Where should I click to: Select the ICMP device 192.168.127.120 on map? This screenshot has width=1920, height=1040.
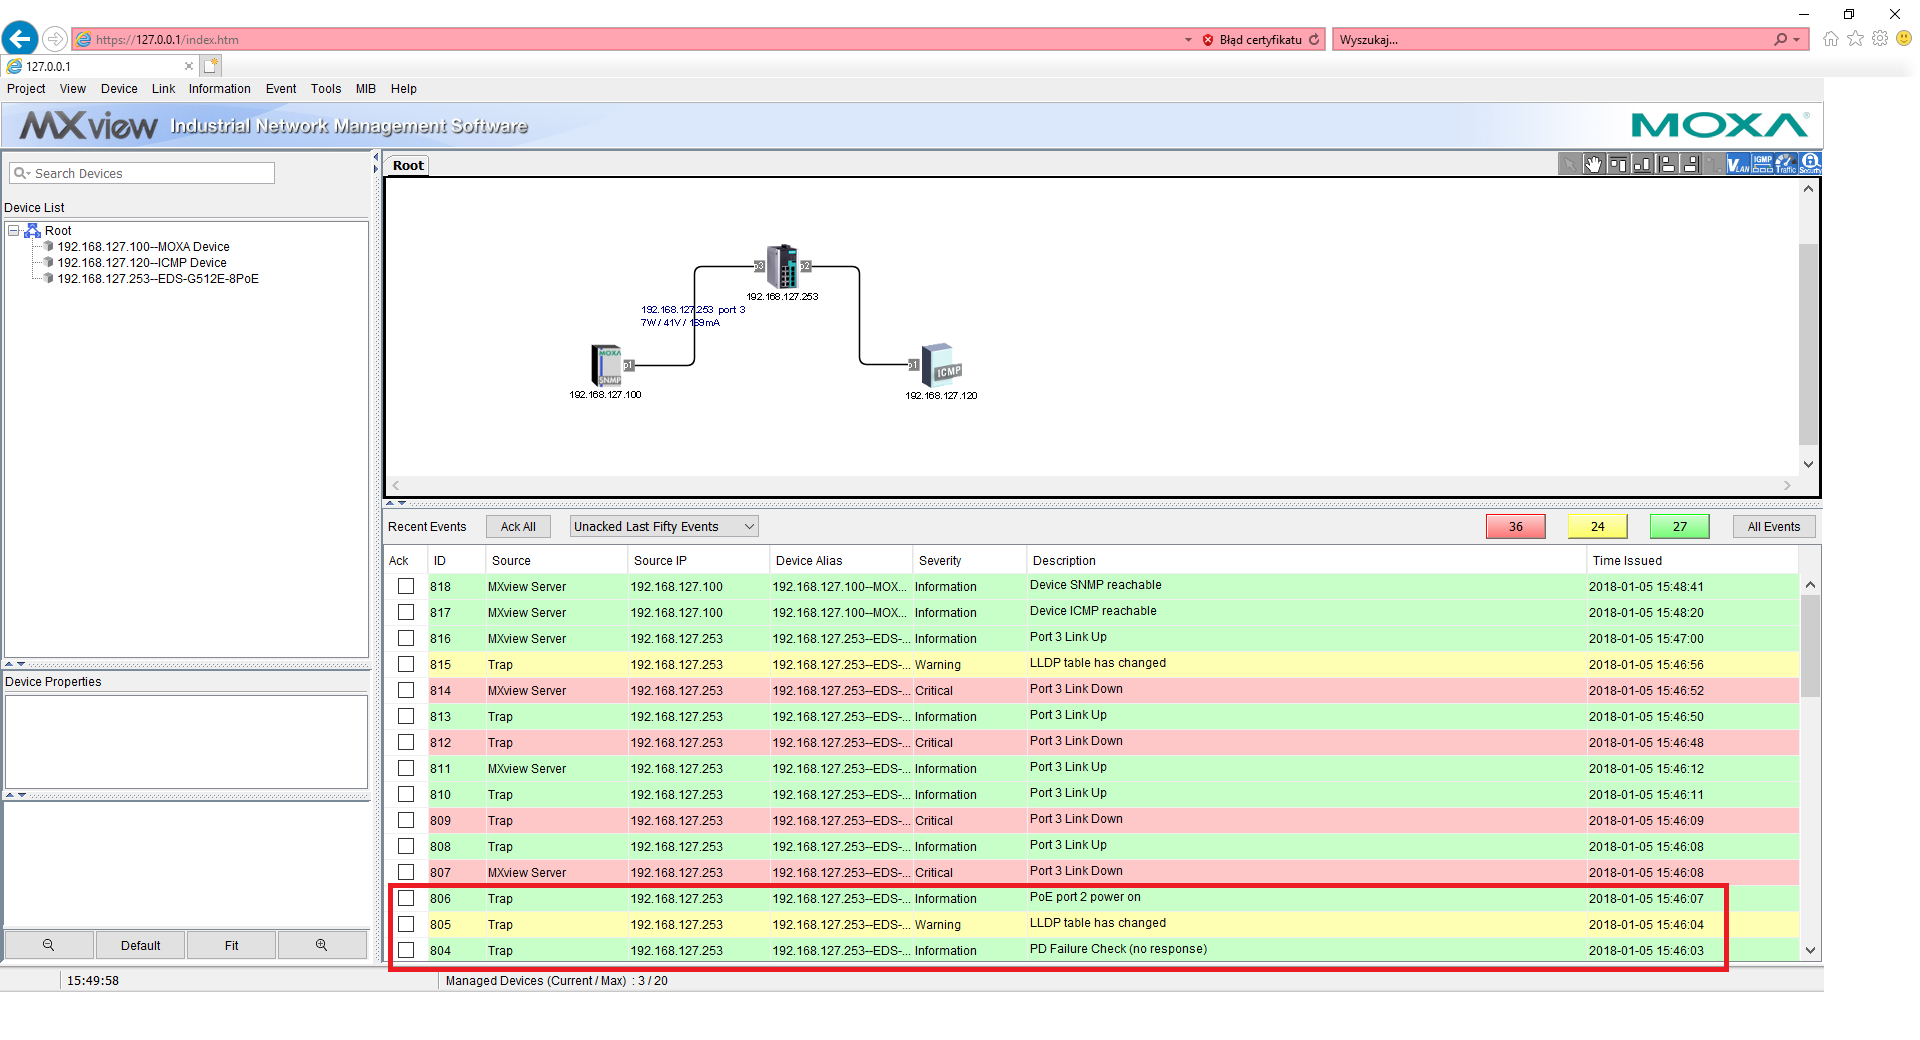point(941,365)
